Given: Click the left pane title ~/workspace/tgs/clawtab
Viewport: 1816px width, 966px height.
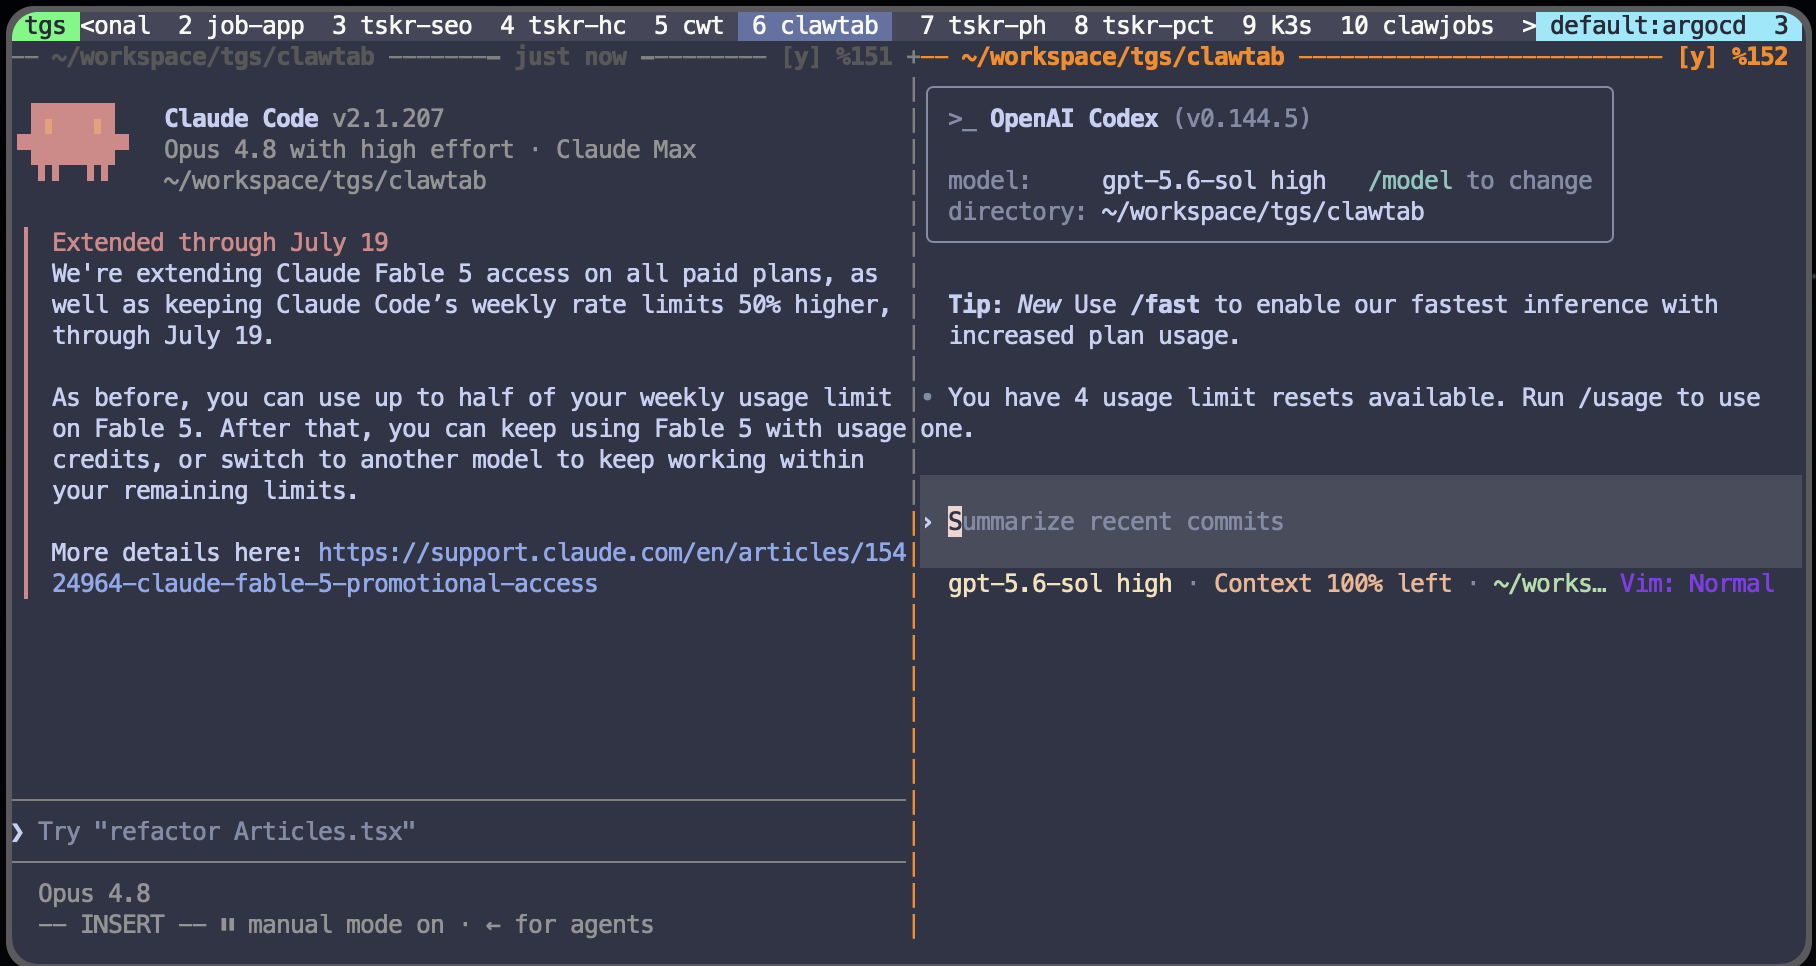Looking at the screenshot, I should click(213, 57).
